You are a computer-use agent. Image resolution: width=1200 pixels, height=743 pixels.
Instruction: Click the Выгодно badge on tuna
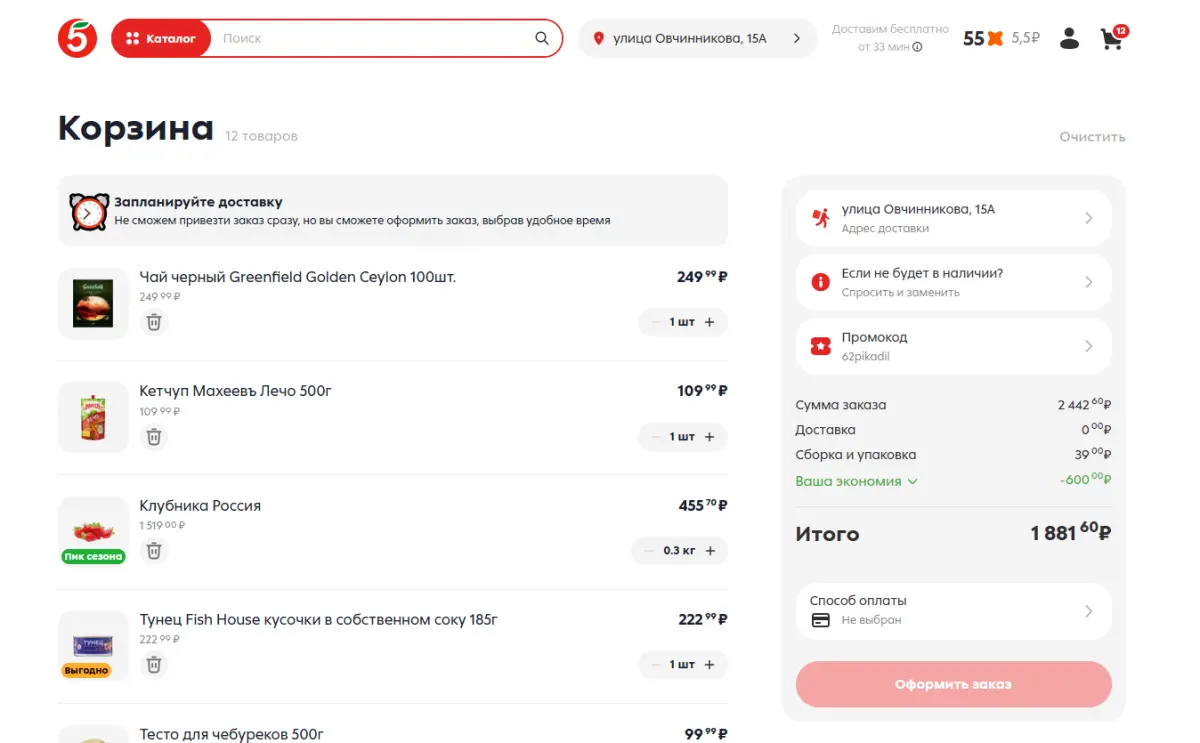click(86, 670)
